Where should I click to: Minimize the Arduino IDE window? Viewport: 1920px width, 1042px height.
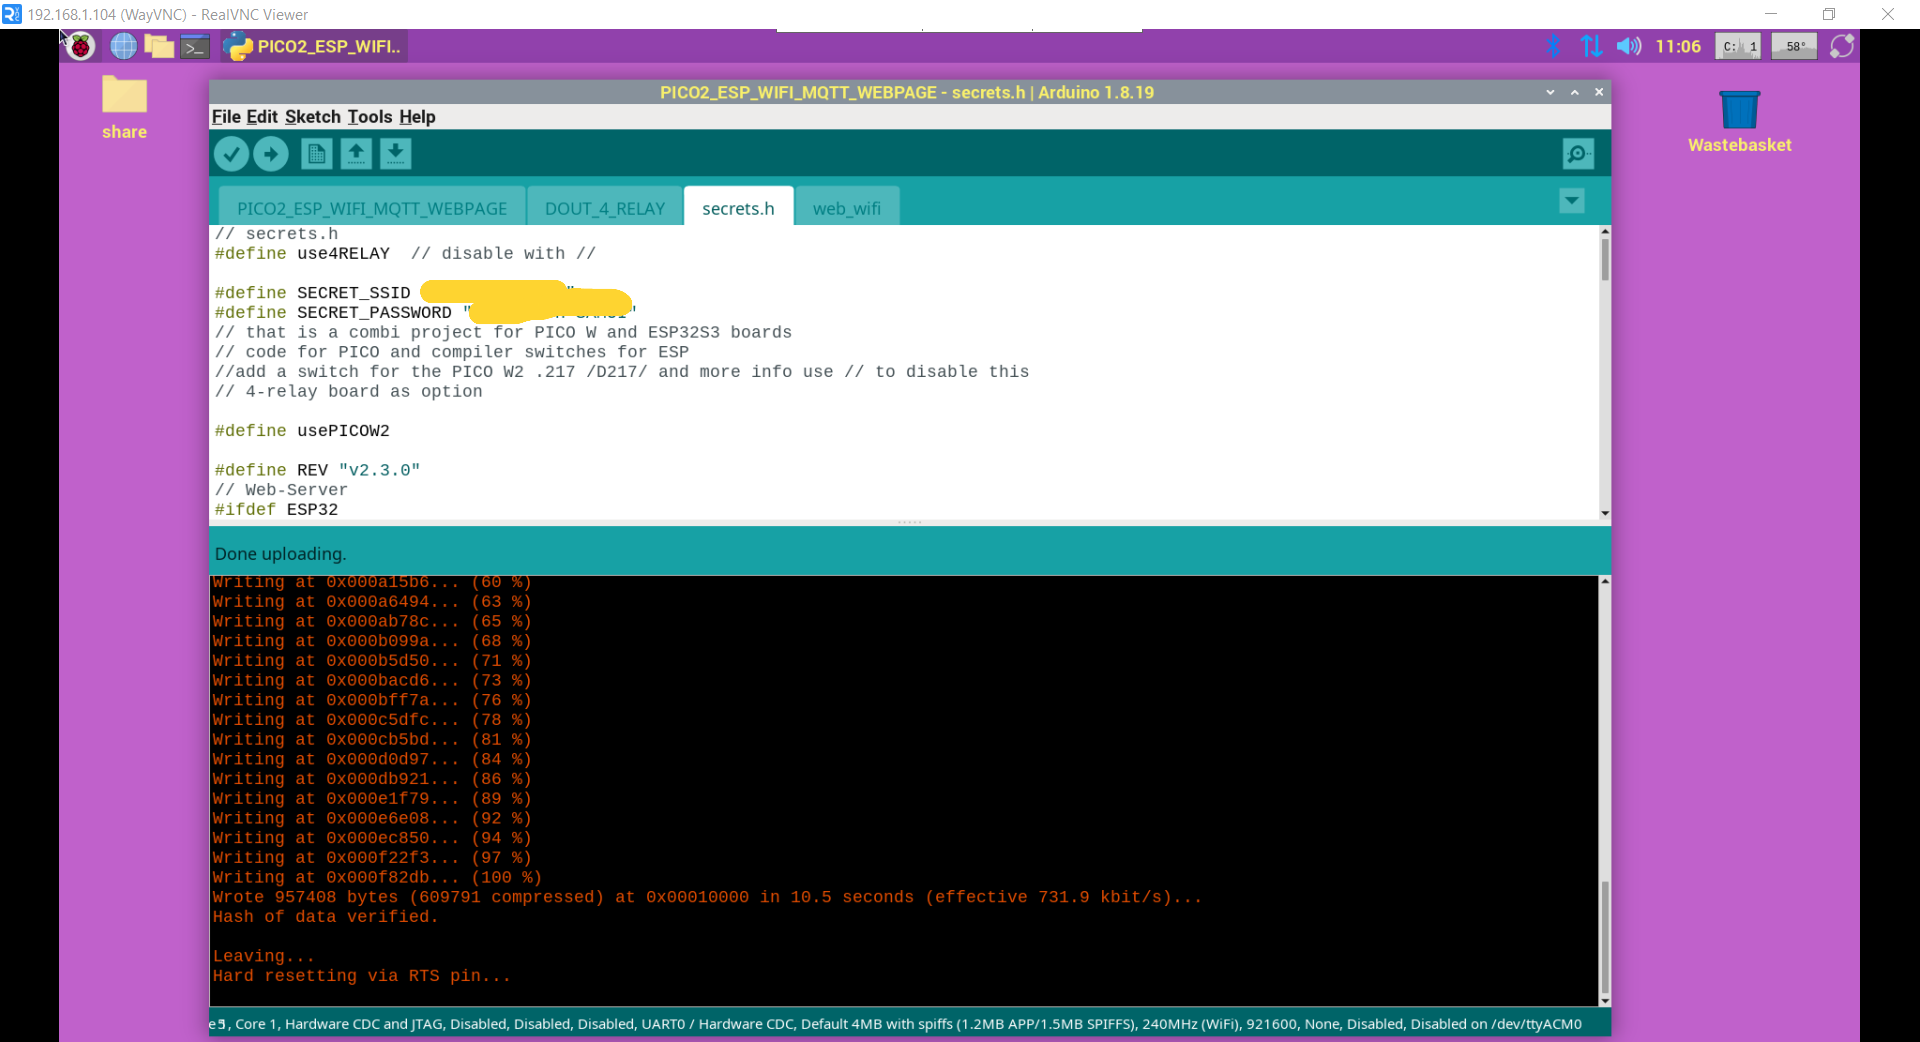(1550, 92)
